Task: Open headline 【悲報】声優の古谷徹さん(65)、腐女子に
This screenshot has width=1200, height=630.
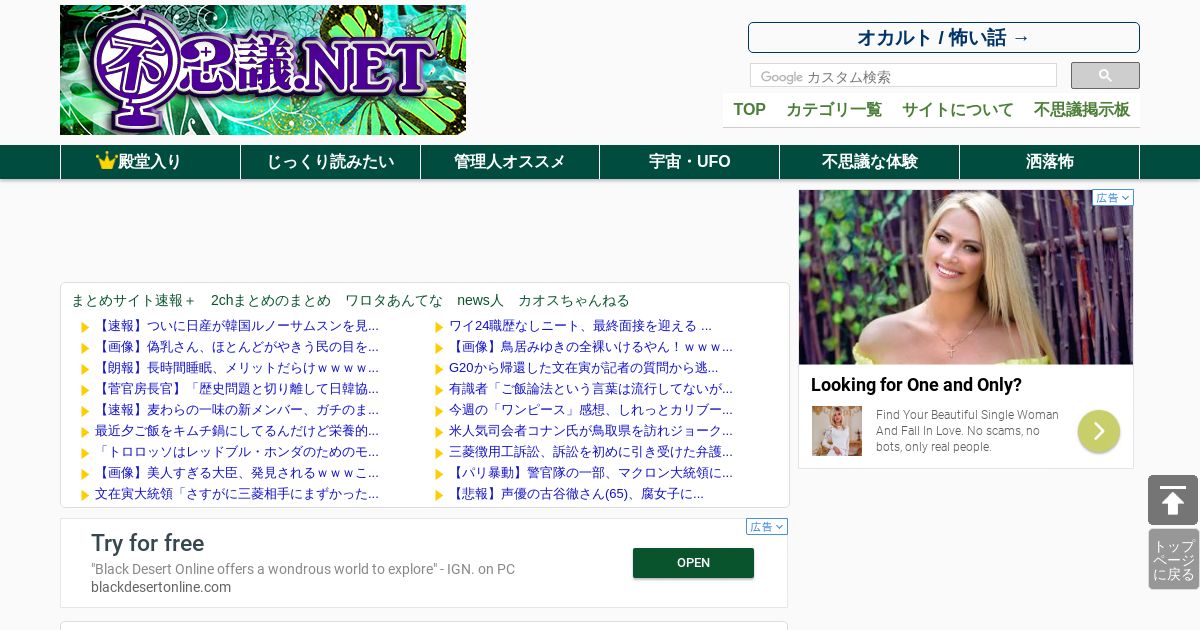Action: tap(577, 494)
